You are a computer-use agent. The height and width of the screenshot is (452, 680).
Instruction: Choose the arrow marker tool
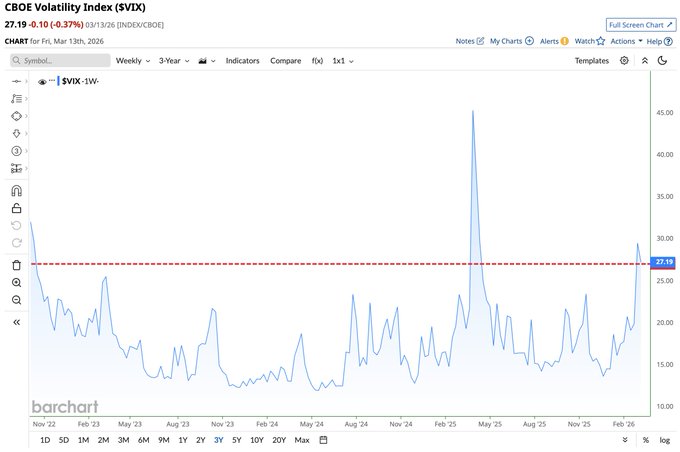(16, 134)
